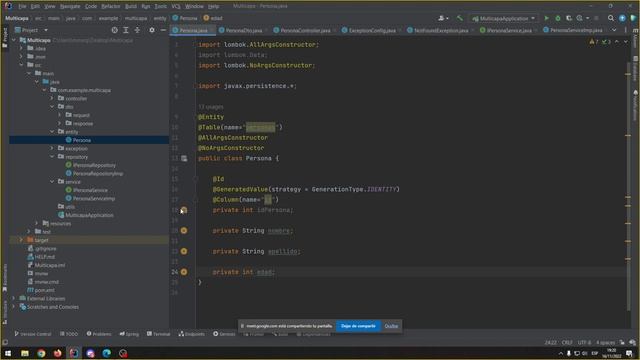Click the IDE updates arrow icon
The height and width of the screenshot is (360, 640).
coord(622,18)
